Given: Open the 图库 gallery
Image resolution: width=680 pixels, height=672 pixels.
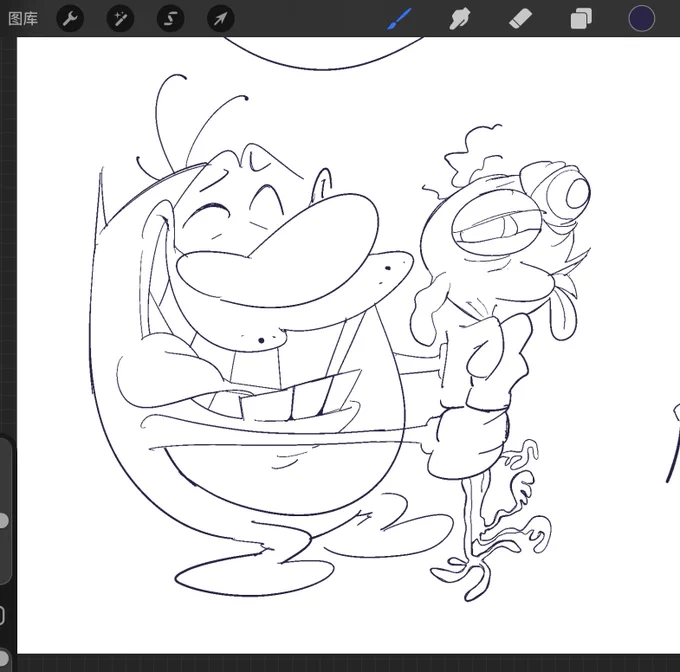Looking at the screenshot, I should click(23, 19).
